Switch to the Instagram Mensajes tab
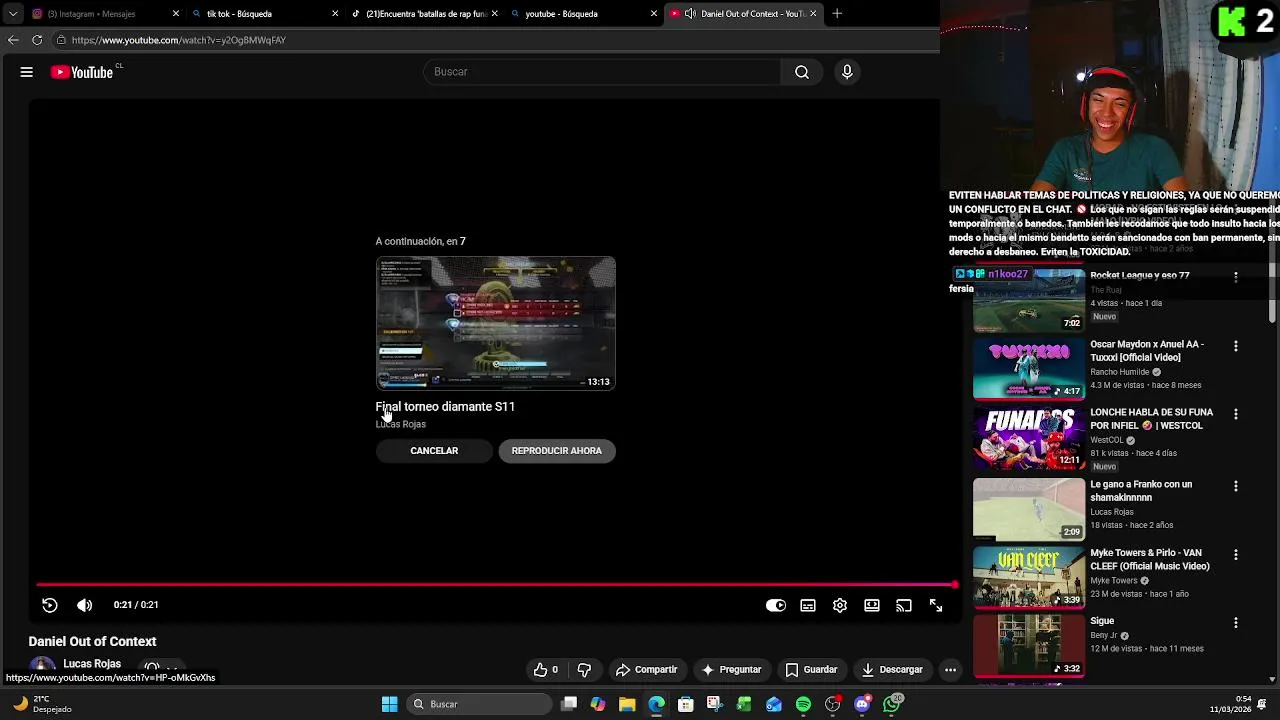The height and width of the screenshot is (720, 1280). [105, 14]
